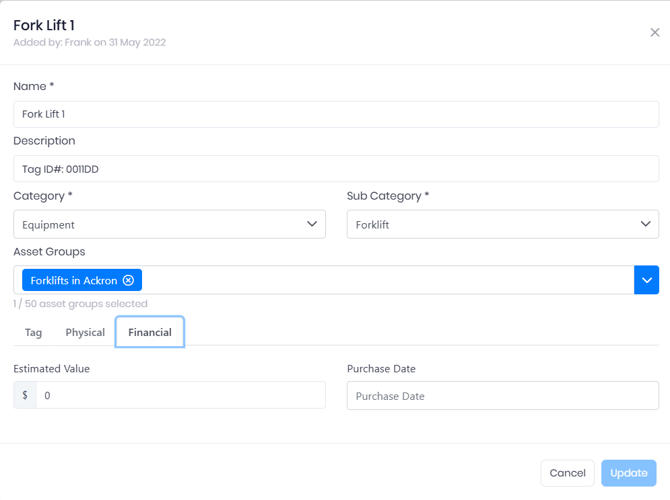
Task: Close the Fork Lift 1 dialog
Action: [655, 32]
